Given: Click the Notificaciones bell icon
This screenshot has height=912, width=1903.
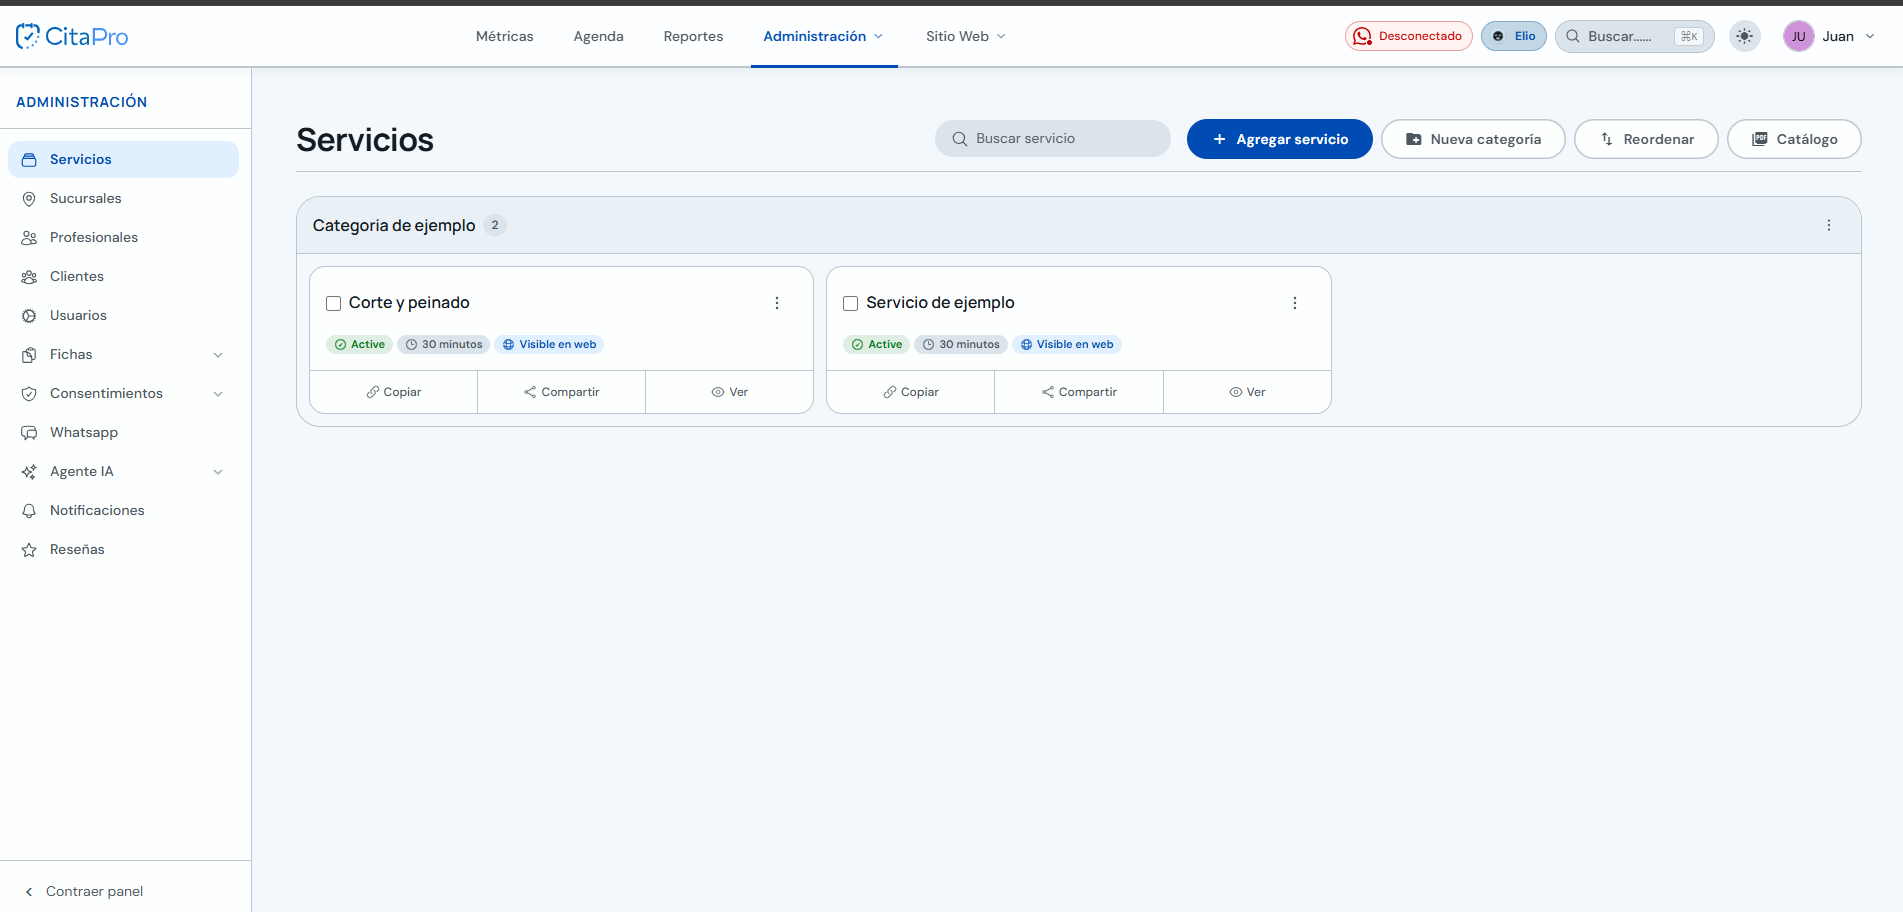Looking at the screenshot, I should pos(29,511).
